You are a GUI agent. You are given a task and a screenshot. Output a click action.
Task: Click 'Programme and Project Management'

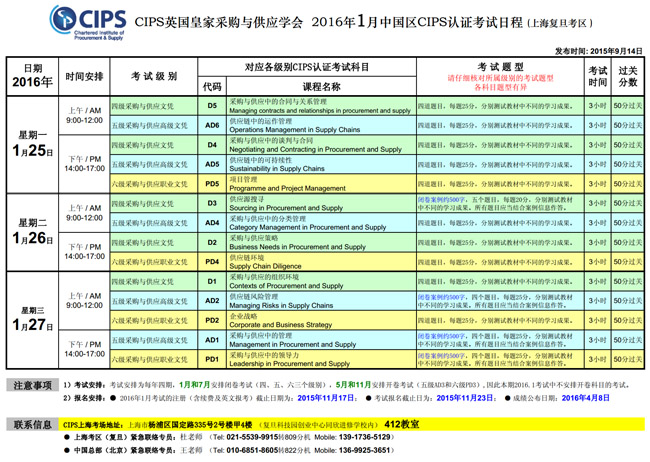tap(287, 188)
